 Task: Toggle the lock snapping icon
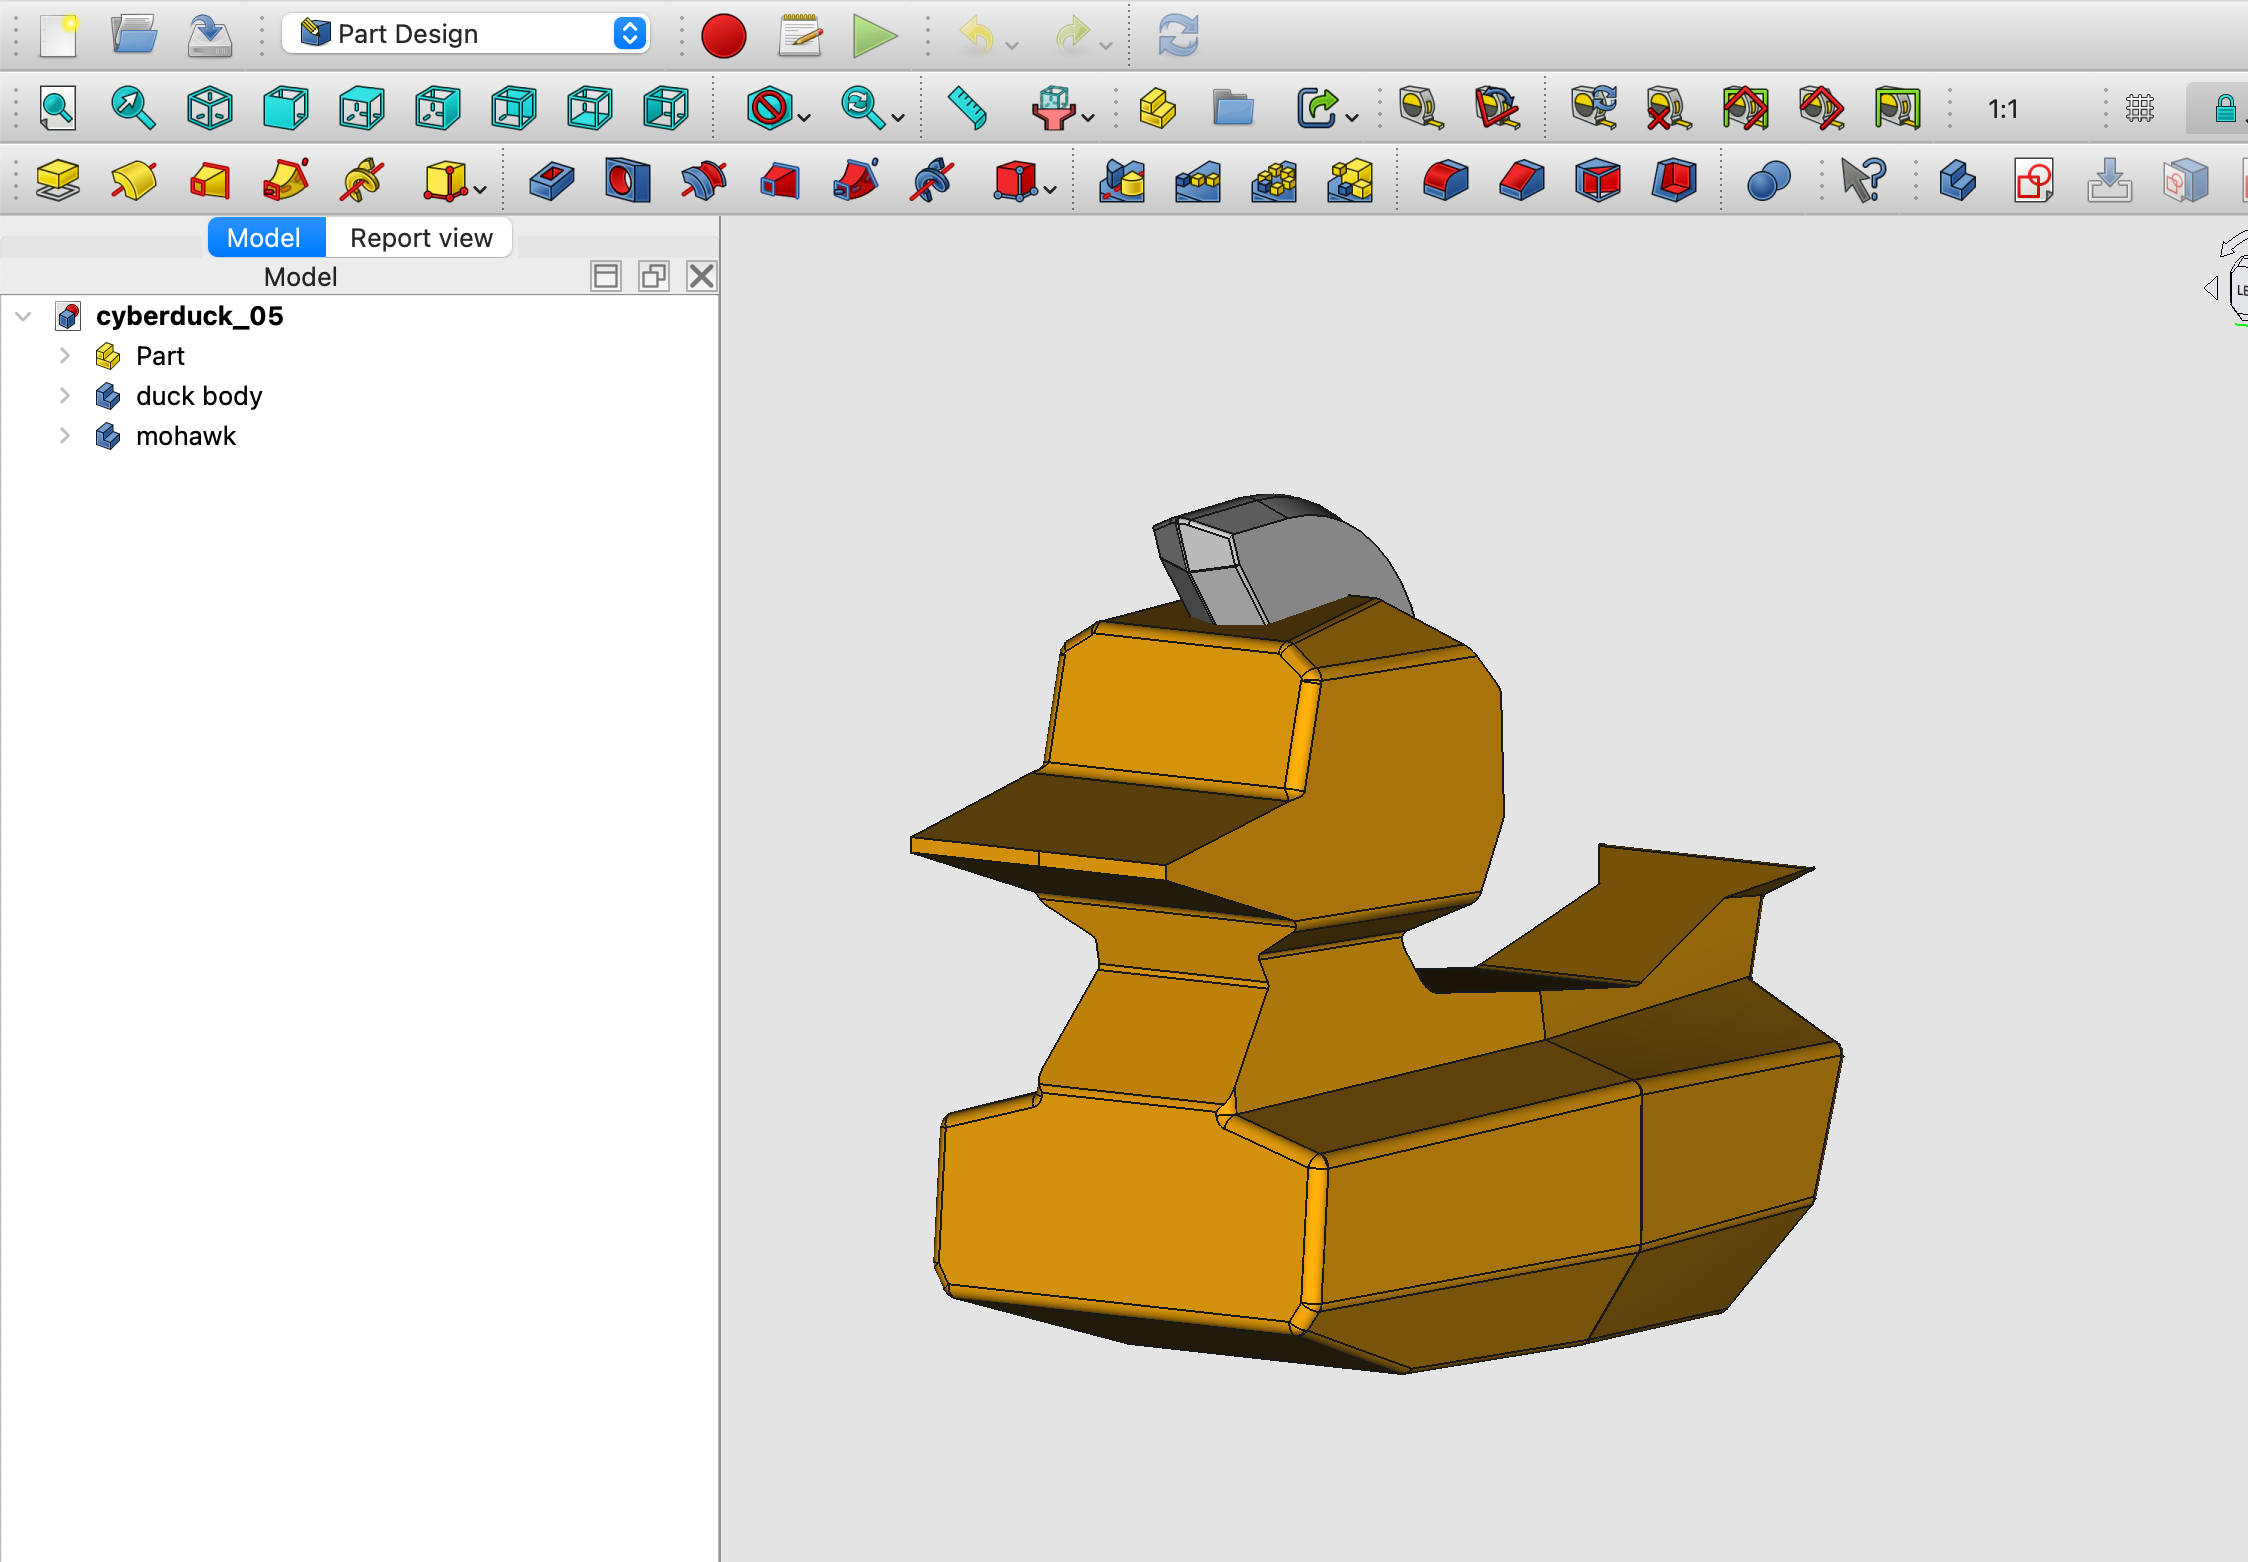coord(2225,108)
